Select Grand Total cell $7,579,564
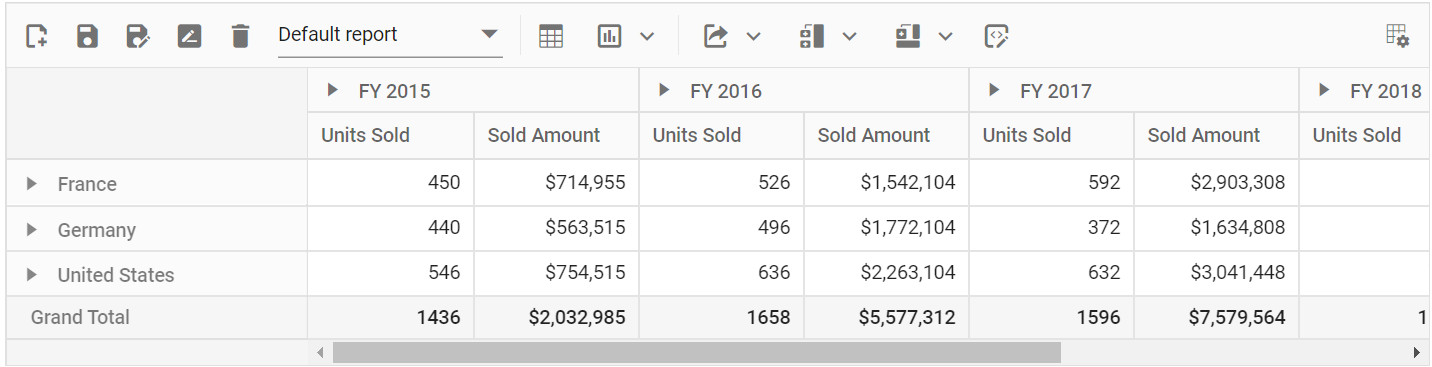 tap(1216, 317)
